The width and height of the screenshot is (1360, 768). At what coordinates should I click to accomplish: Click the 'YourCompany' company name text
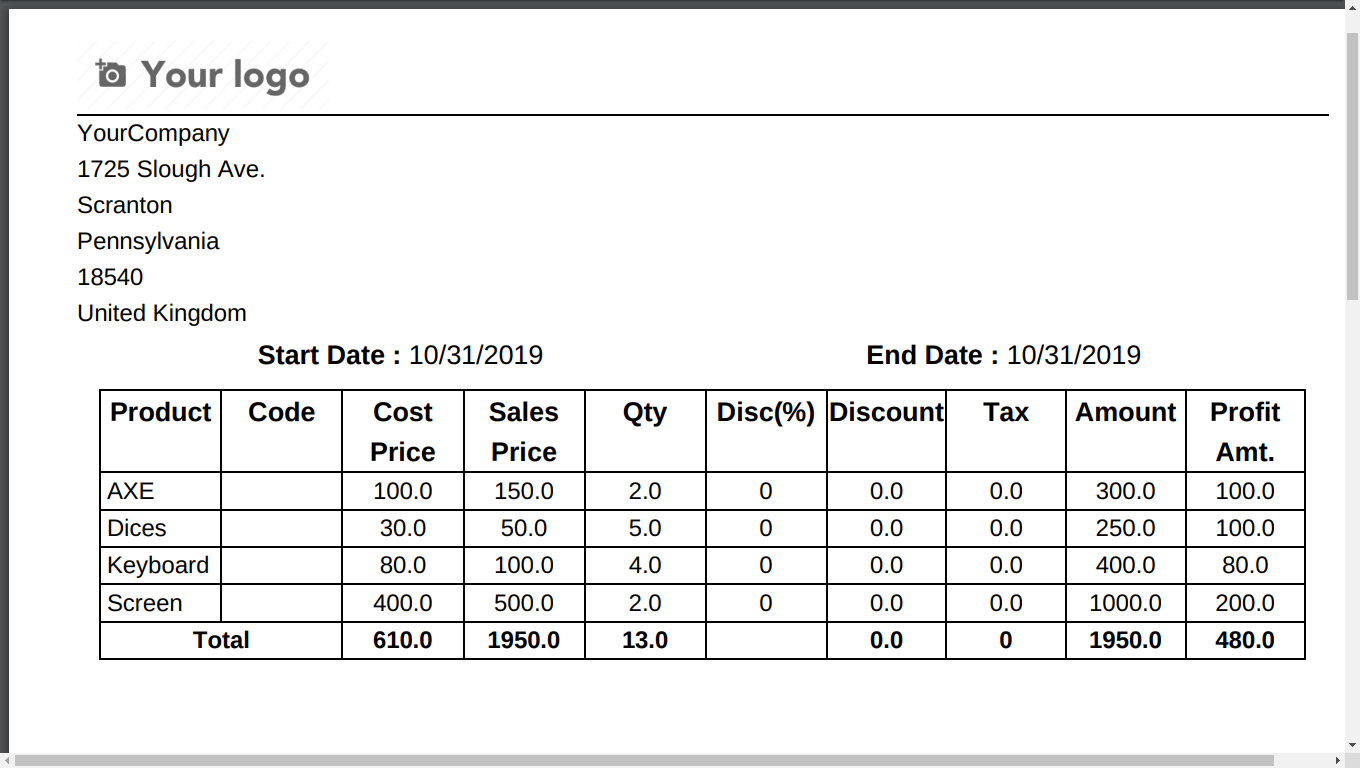coord(154,133)
